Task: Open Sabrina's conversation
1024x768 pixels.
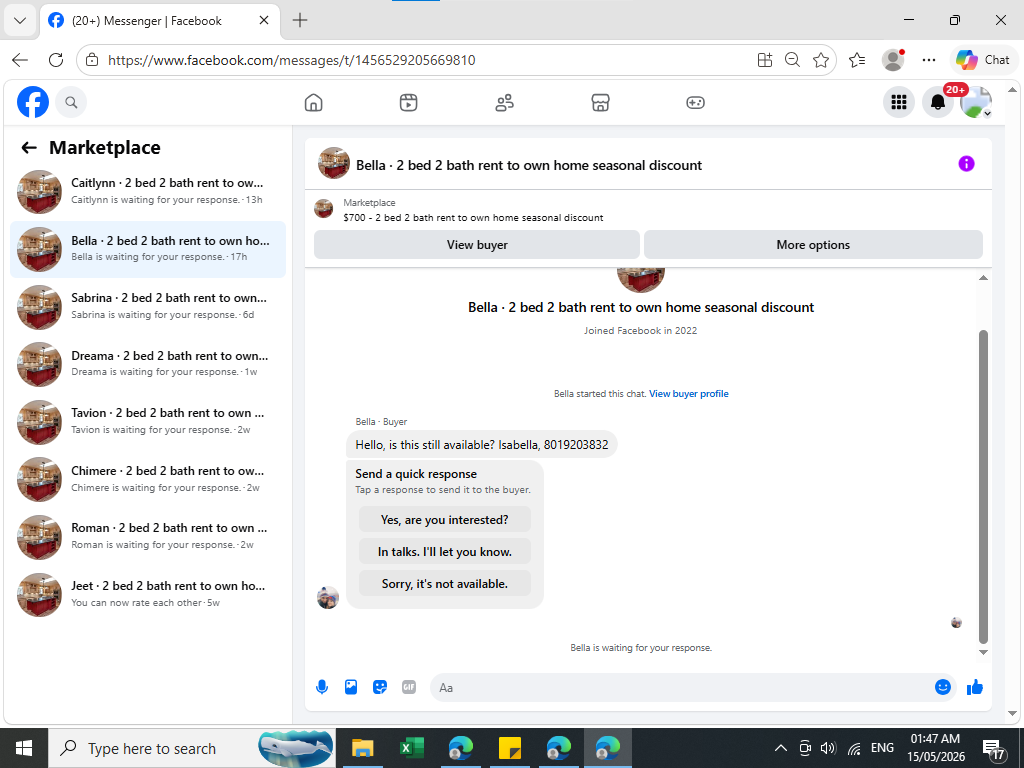Action: [148, 307]
